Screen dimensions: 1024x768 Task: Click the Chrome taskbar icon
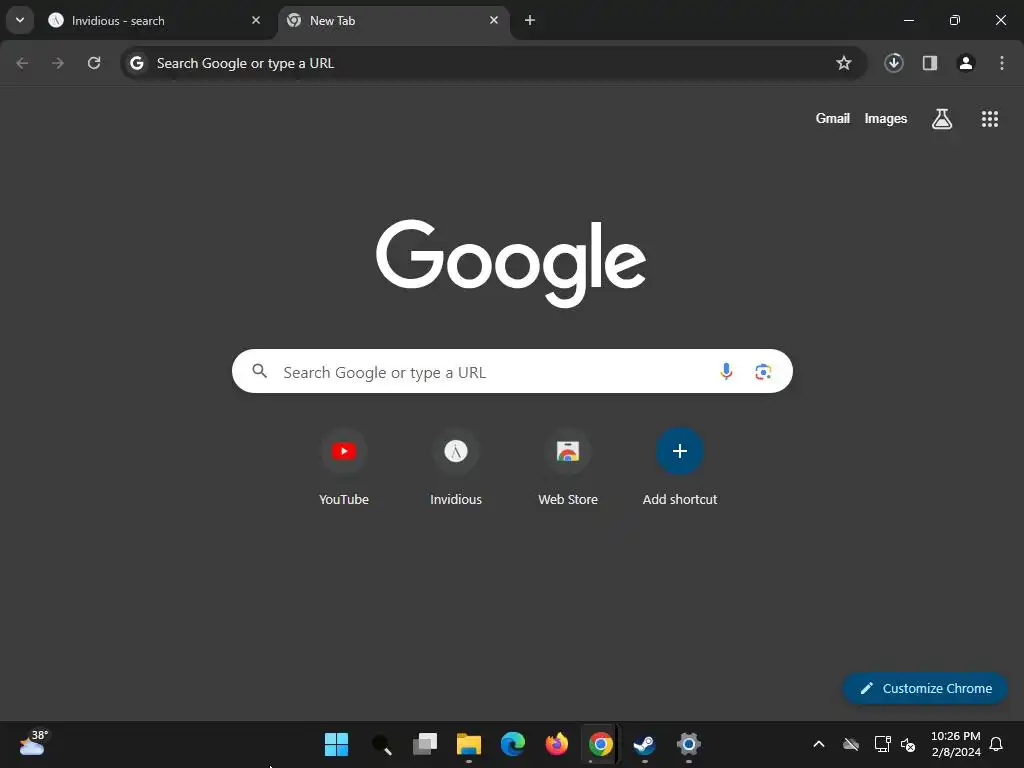(600, 744)
